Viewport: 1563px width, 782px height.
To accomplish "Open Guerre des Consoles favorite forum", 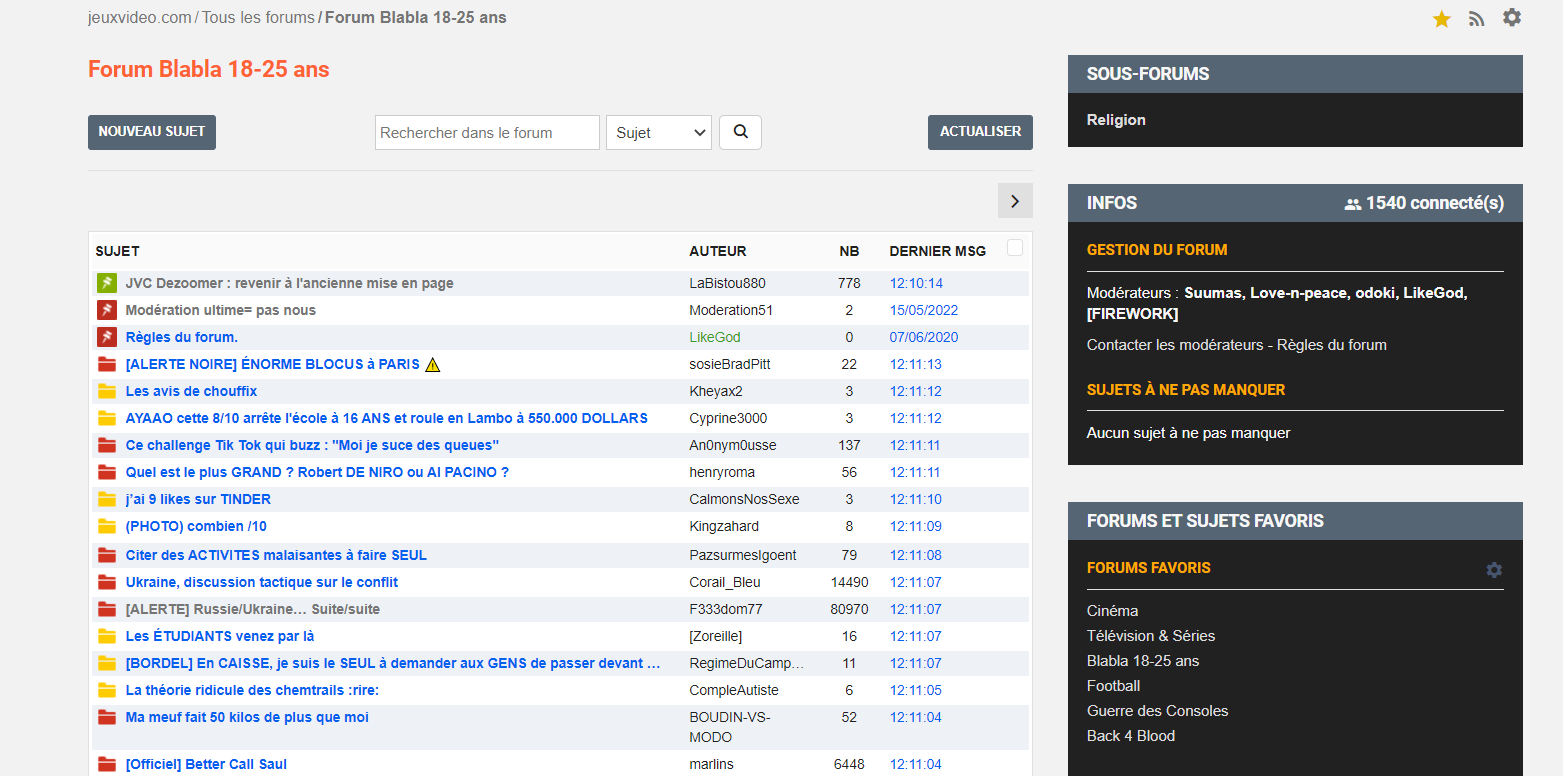I will click(1158, 711).
